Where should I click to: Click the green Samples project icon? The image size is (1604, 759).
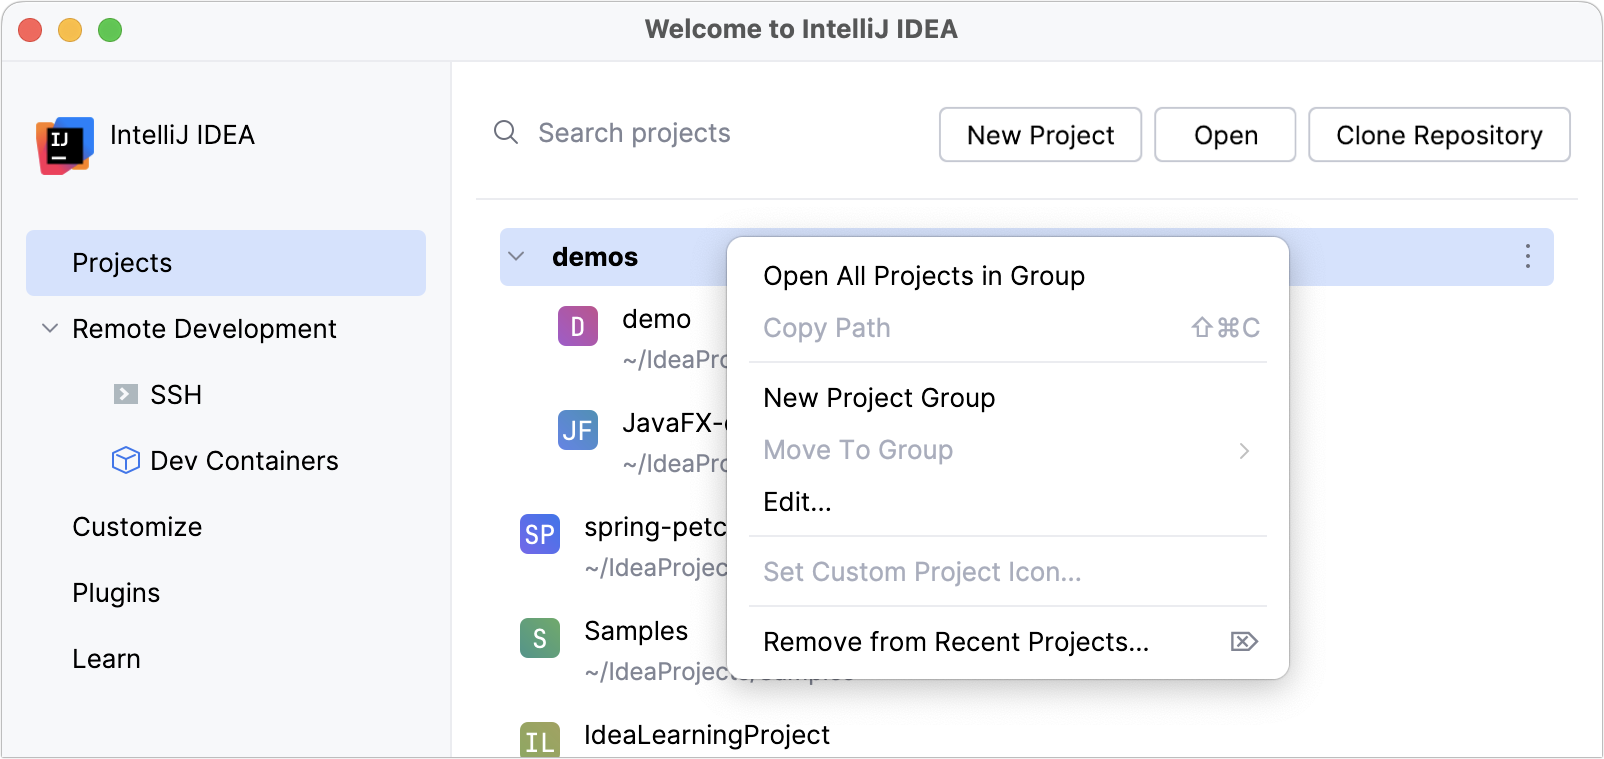coord(539,638)
